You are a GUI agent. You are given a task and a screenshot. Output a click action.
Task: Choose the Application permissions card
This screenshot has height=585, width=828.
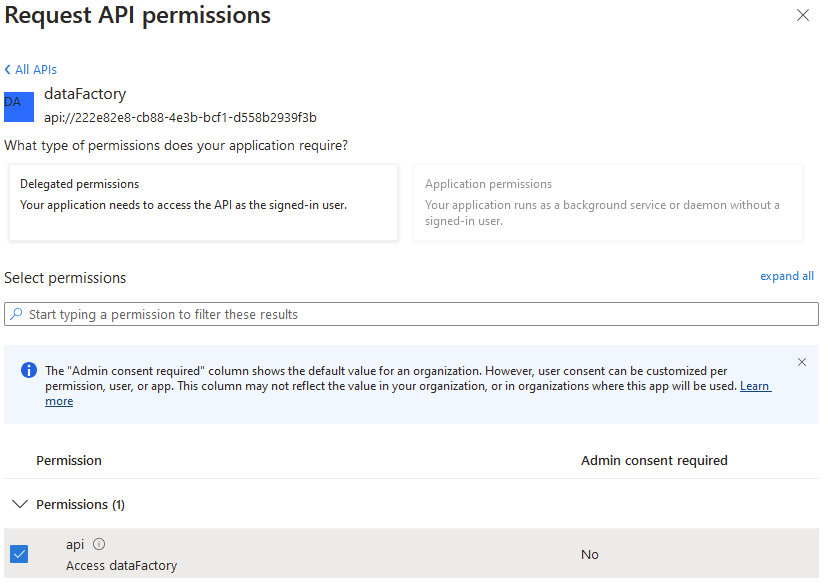(608, 203)
